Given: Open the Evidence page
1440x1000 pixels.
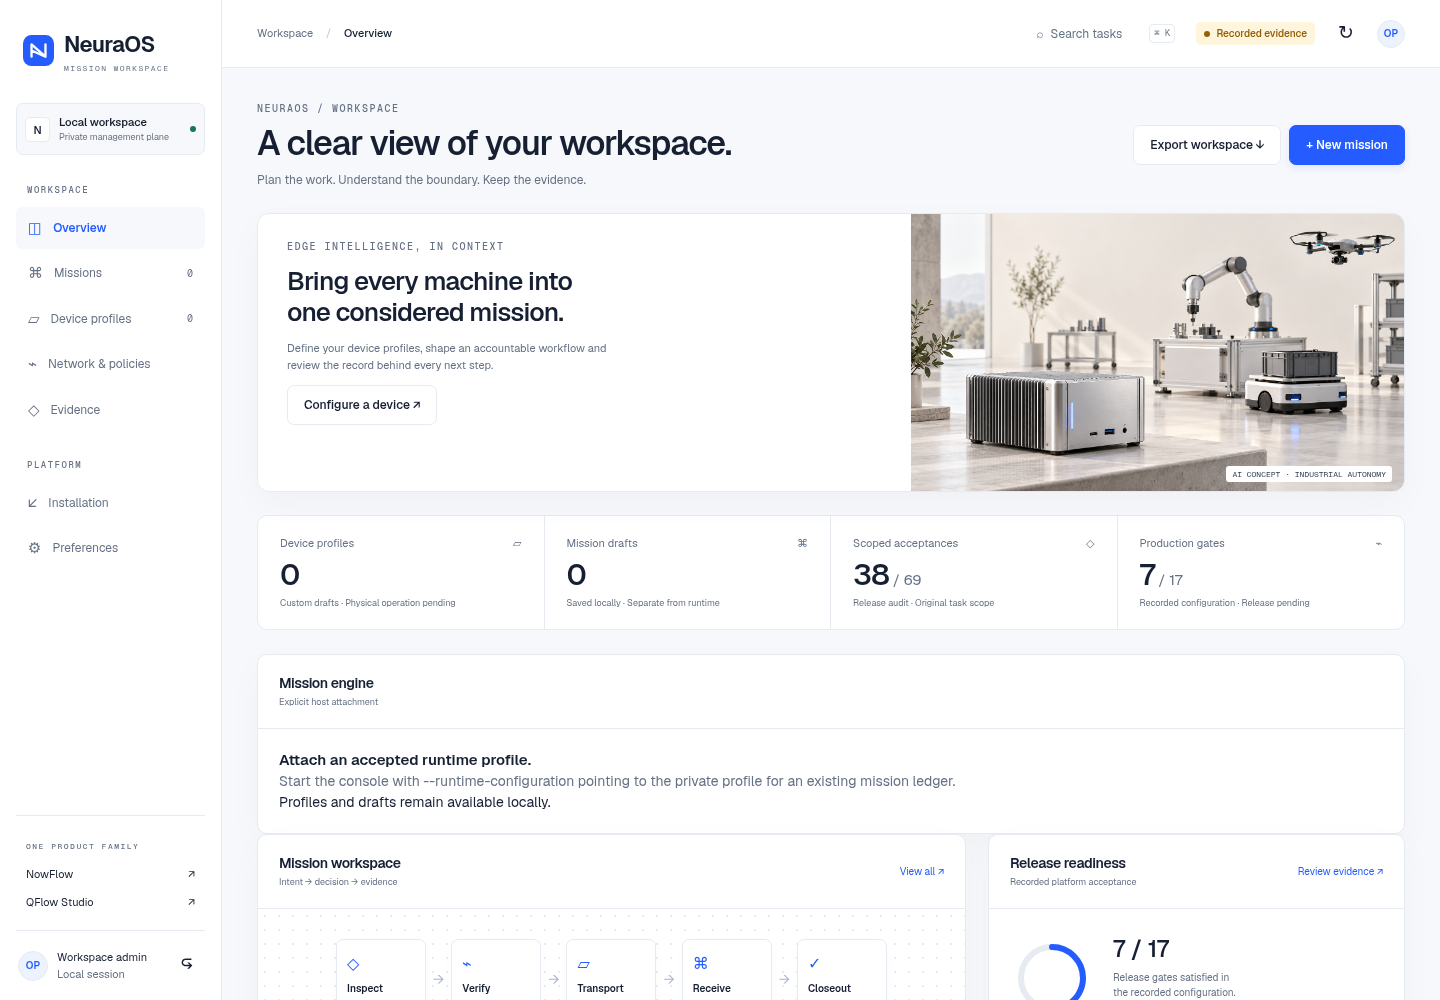Looking at the screenshot, I should pos(110,410).
